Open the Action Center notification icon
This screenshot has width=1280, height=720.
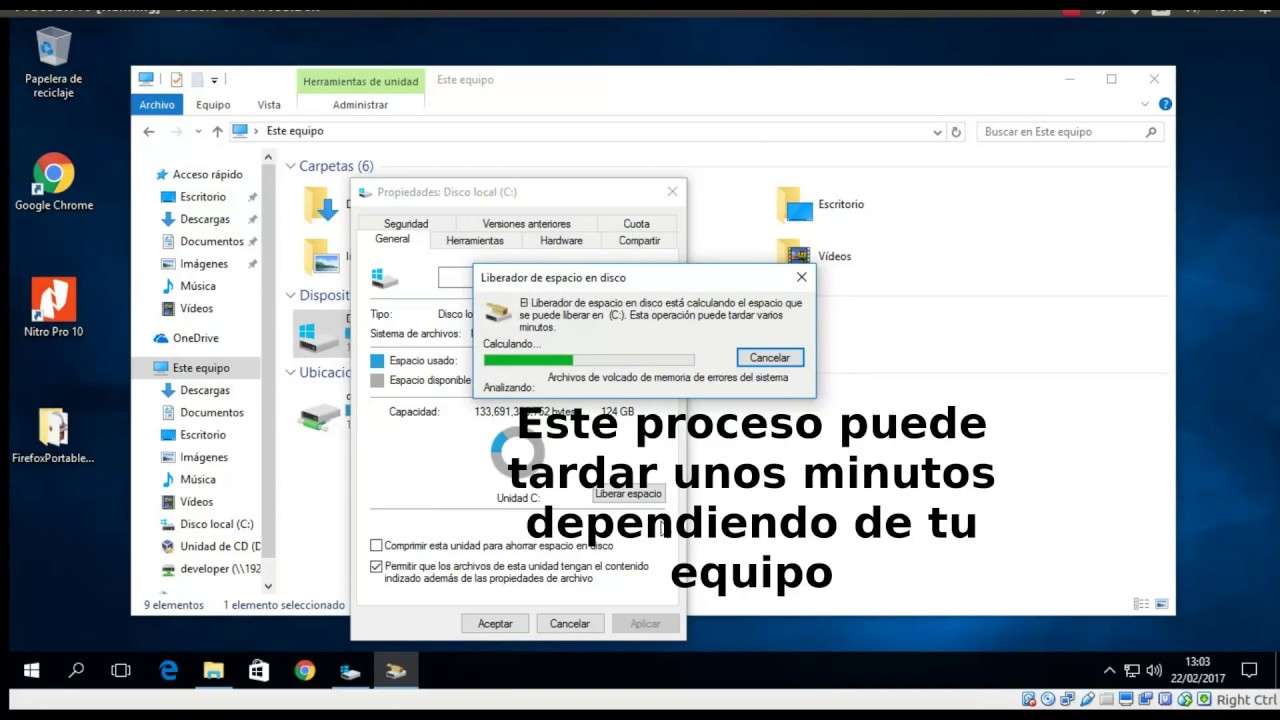1249,670
